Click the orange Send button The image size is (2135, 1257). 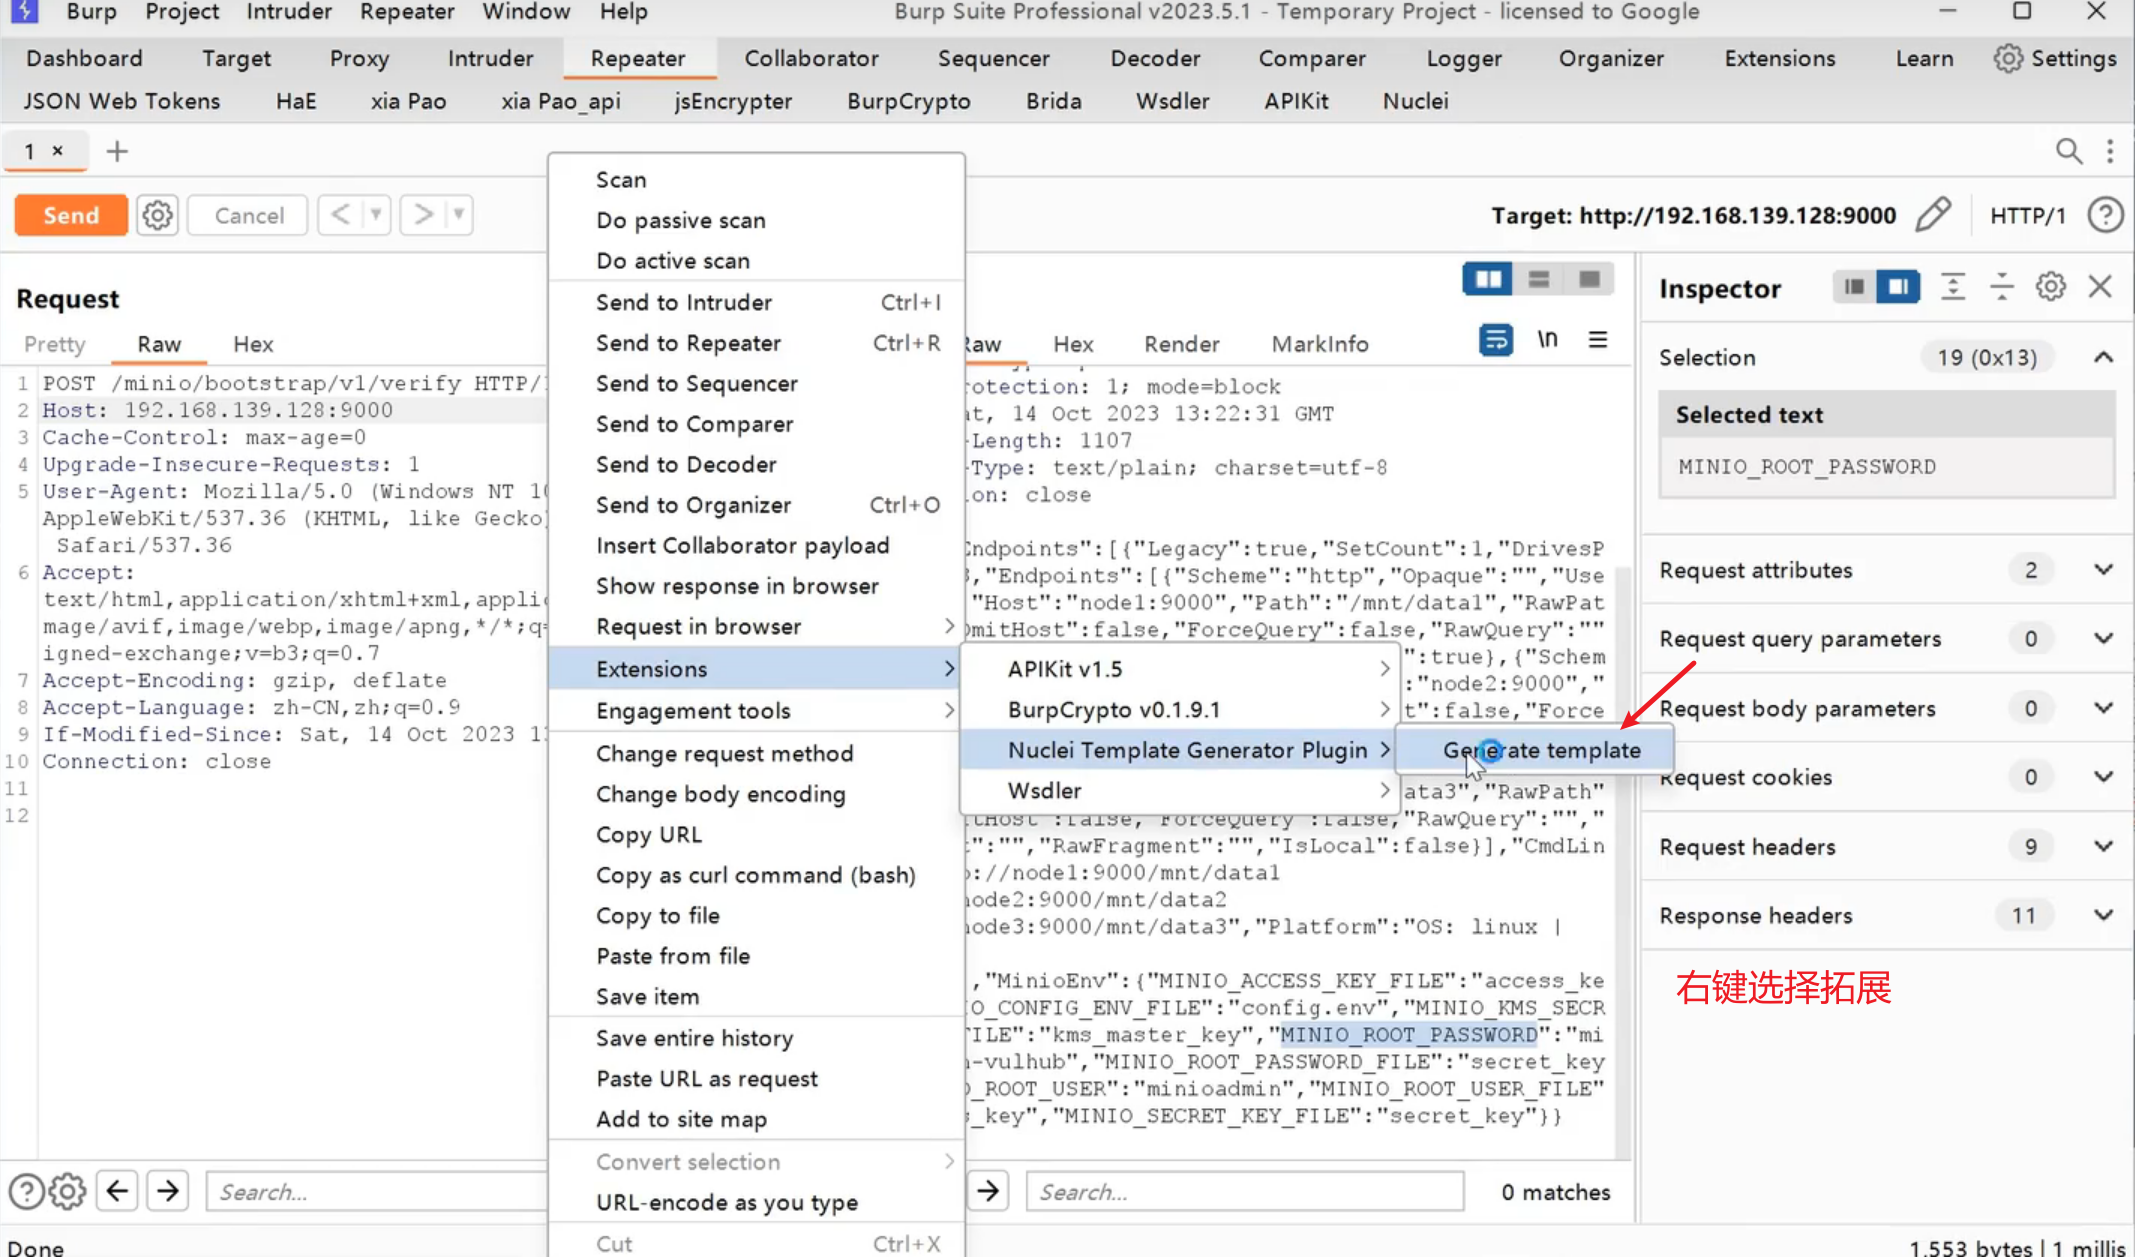pos(71,215)
